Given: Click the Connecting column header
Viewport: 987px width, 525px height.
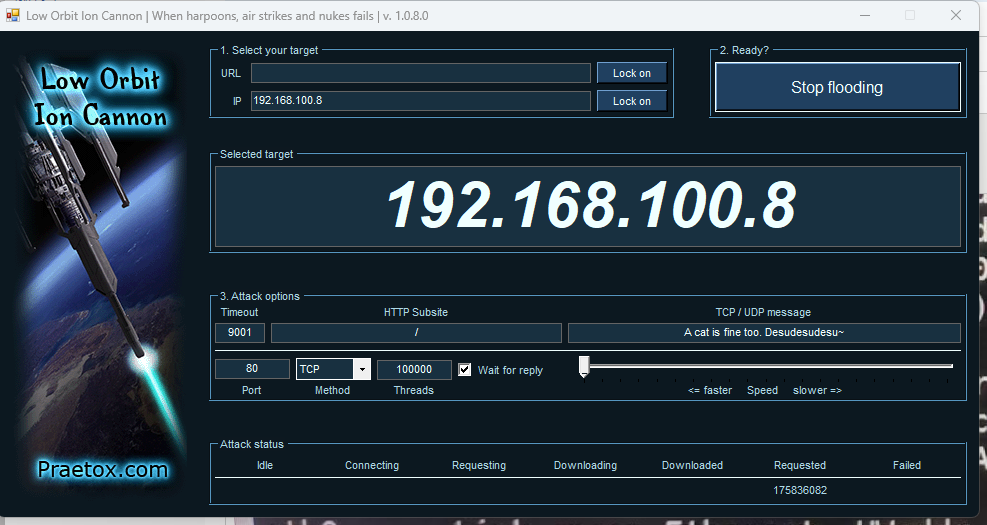Looking at the screenshot, I should click(x=372, y=465).
